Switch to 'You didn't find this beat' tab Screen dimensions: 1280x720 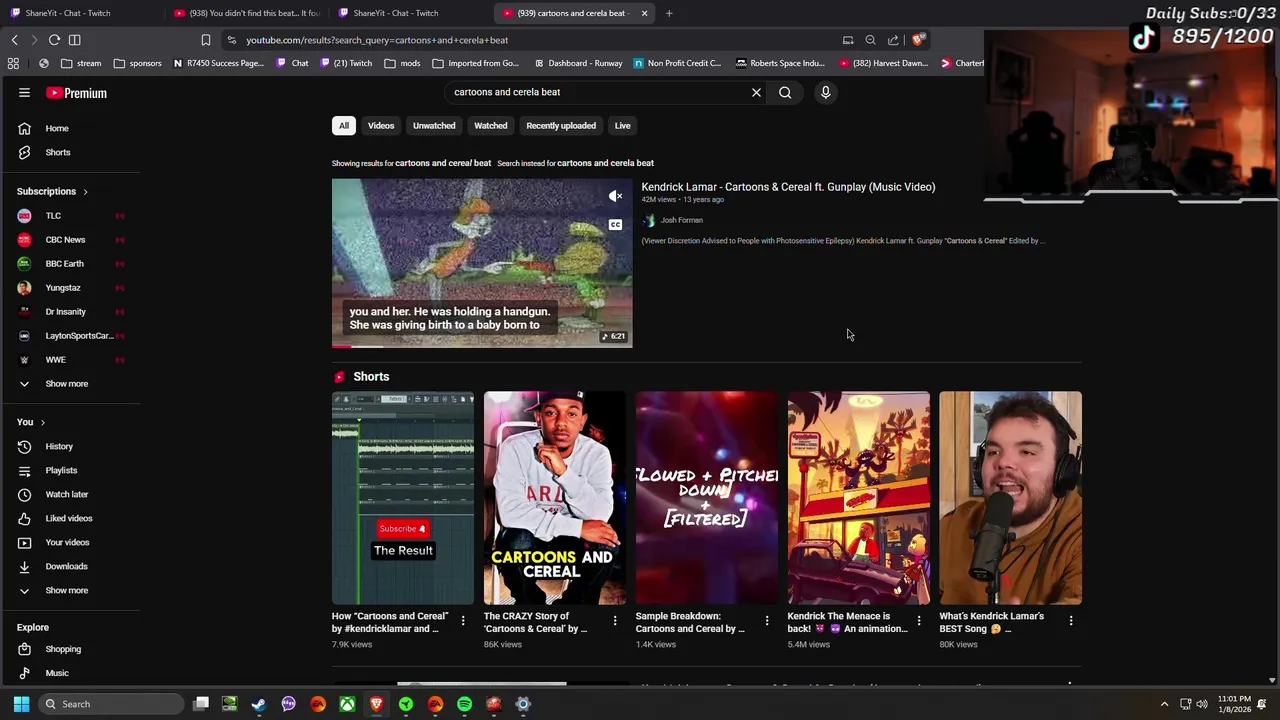pos(247,13)
